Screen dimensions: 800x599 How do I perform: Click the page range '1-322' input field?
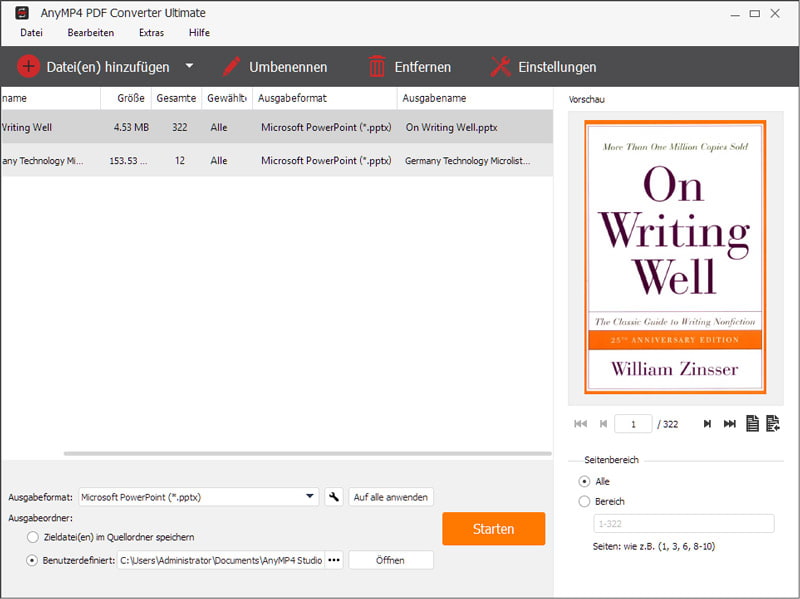[684, 523]
